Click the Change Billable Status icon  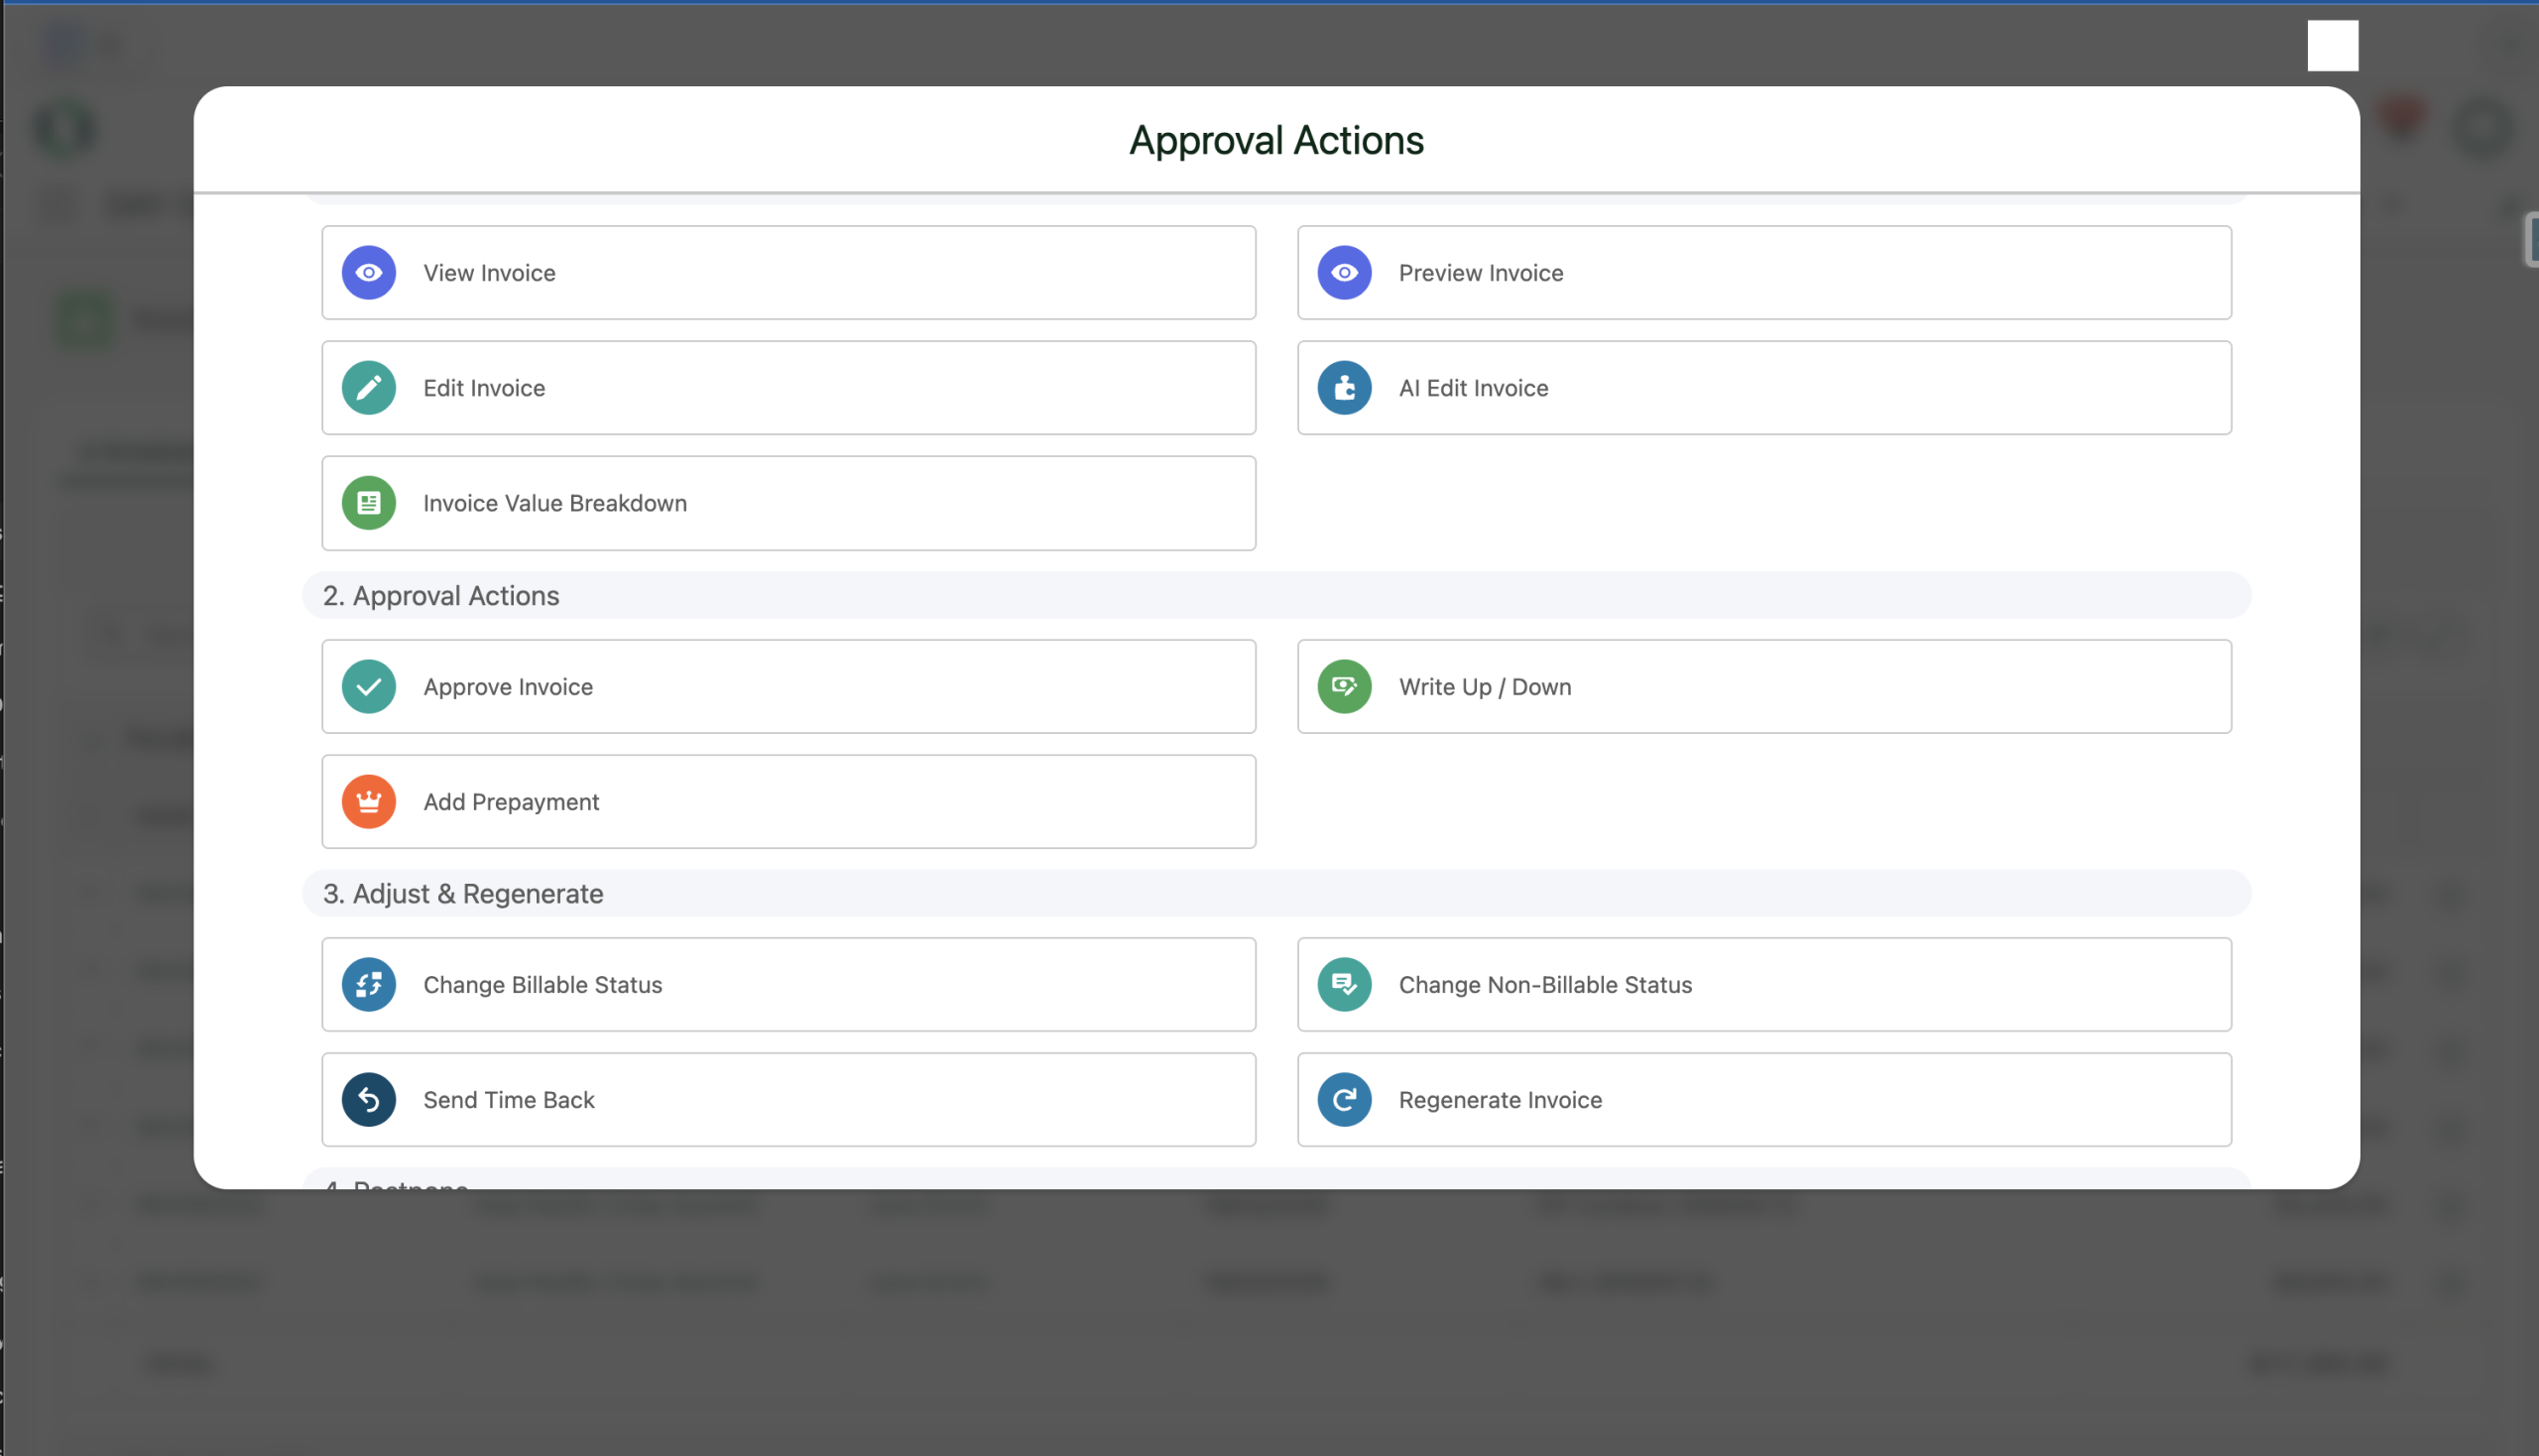369,985
